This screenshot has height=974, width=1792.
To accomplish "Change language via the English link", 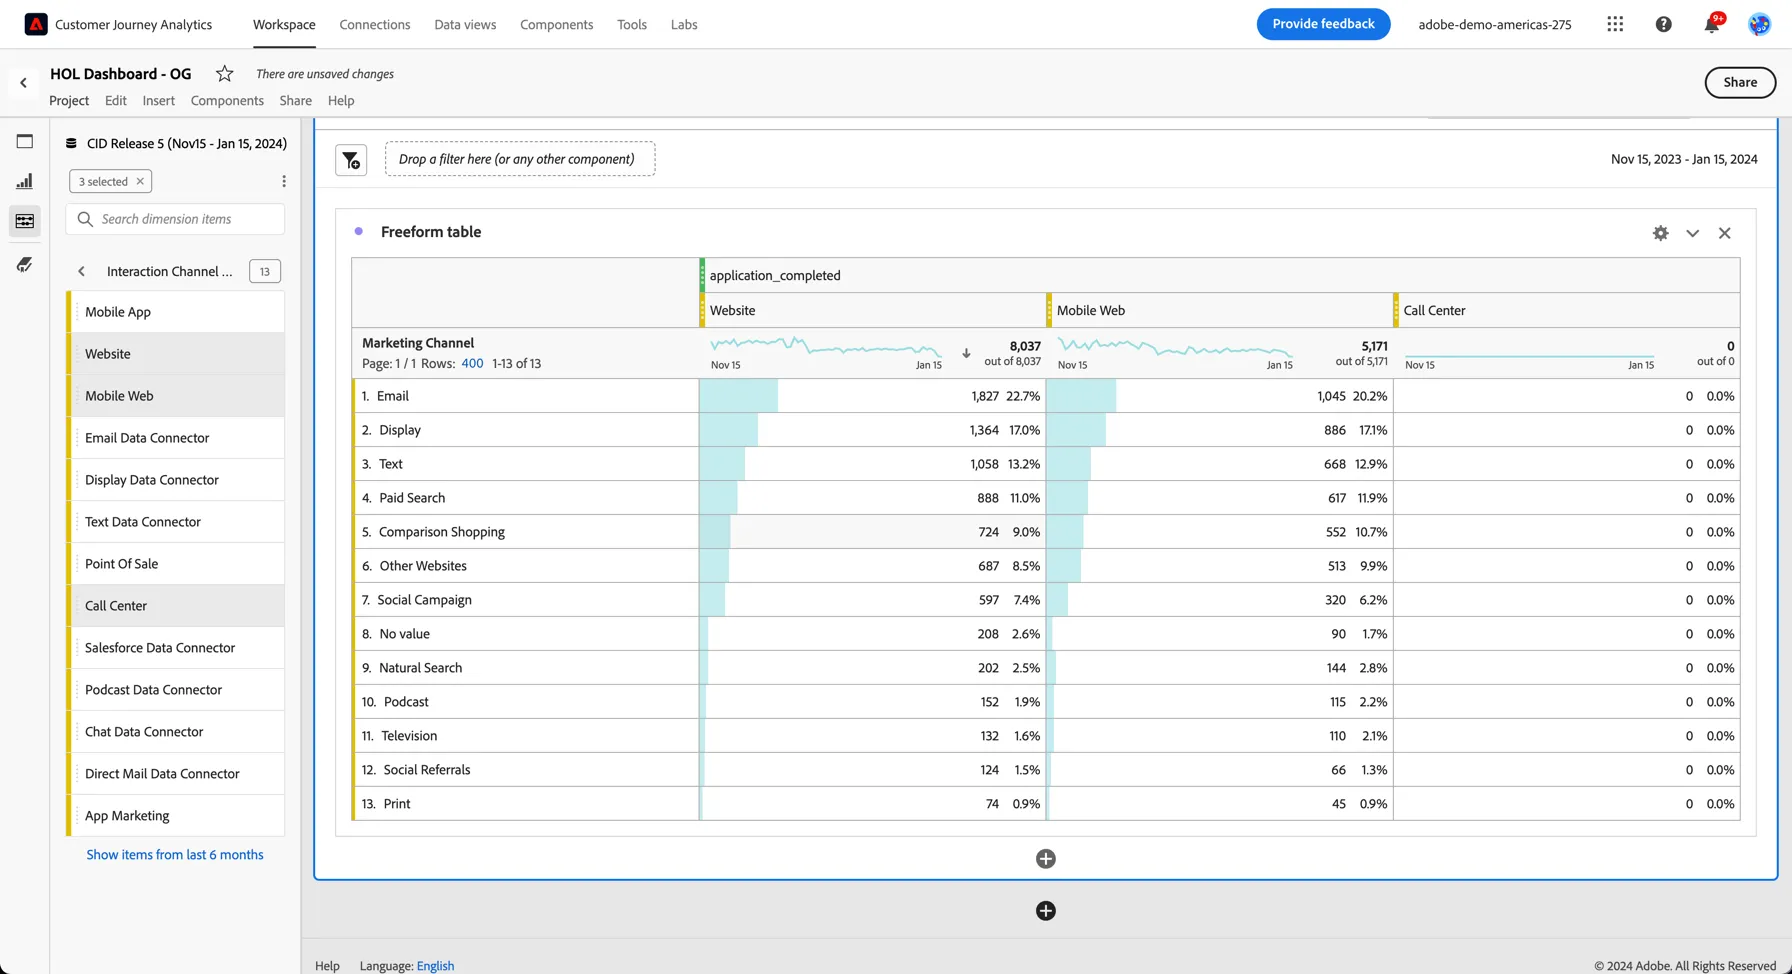I will pyautogui.click(x=435, y=966).
